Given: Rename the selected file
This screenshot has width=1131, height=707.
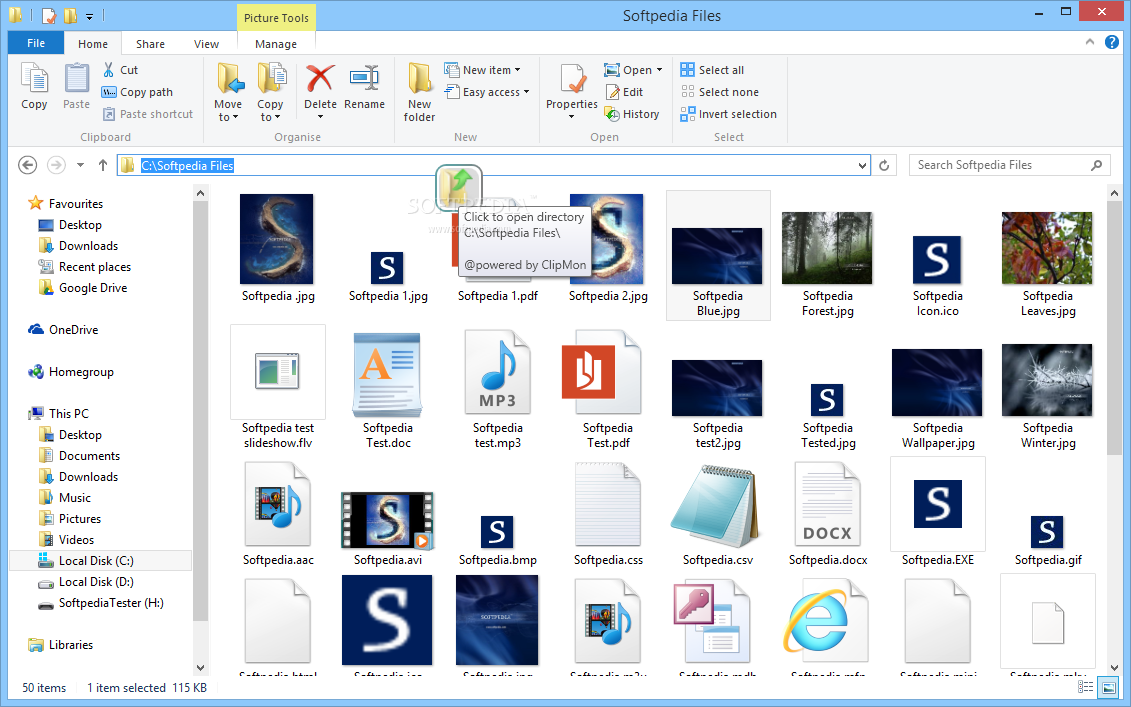Looking at the screenshot, I should [x=364, y=86].
